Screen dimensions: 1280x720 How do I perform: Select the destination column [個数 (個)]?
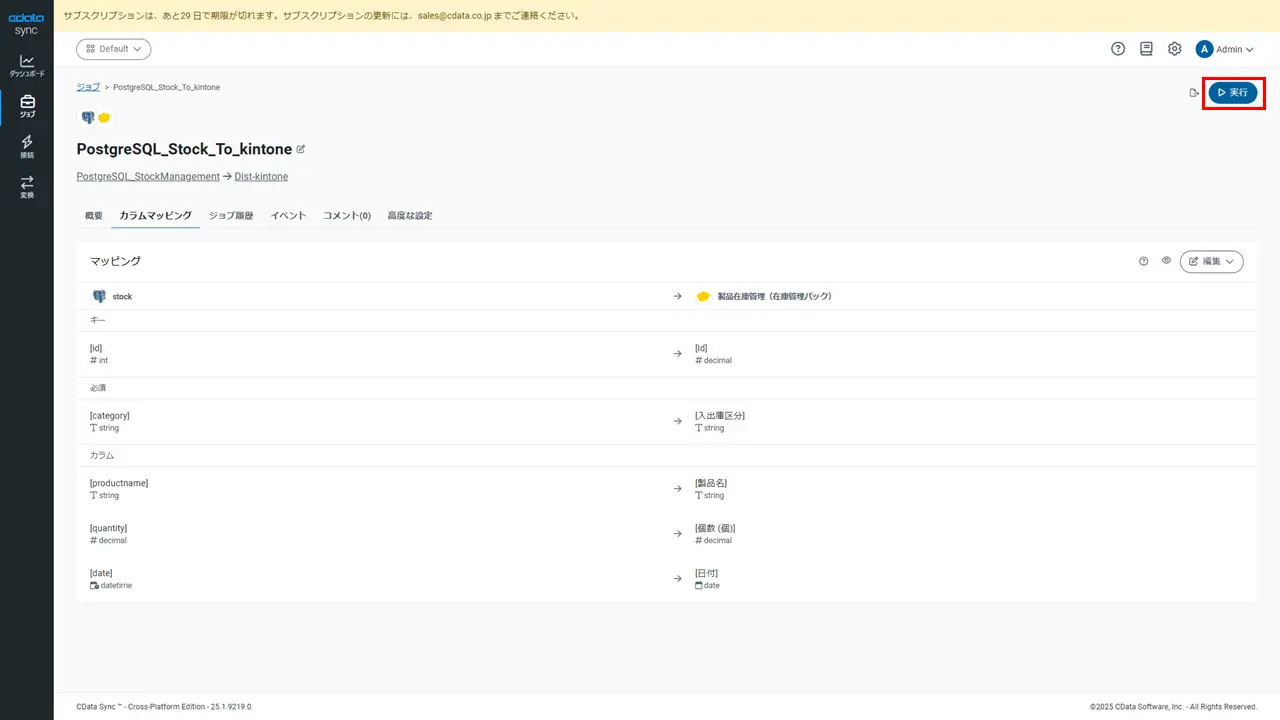pos(715,528)
